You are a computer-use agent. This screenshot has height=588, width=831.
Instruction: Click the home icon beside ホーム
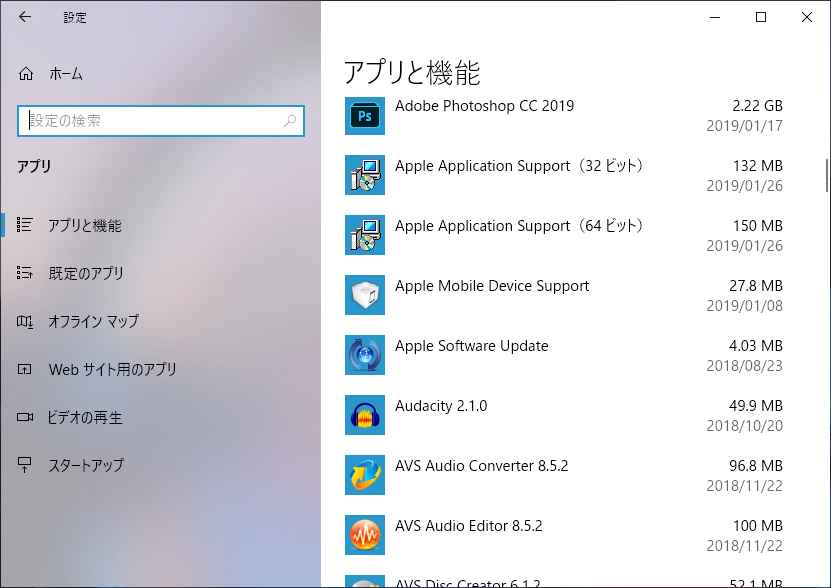25,74
